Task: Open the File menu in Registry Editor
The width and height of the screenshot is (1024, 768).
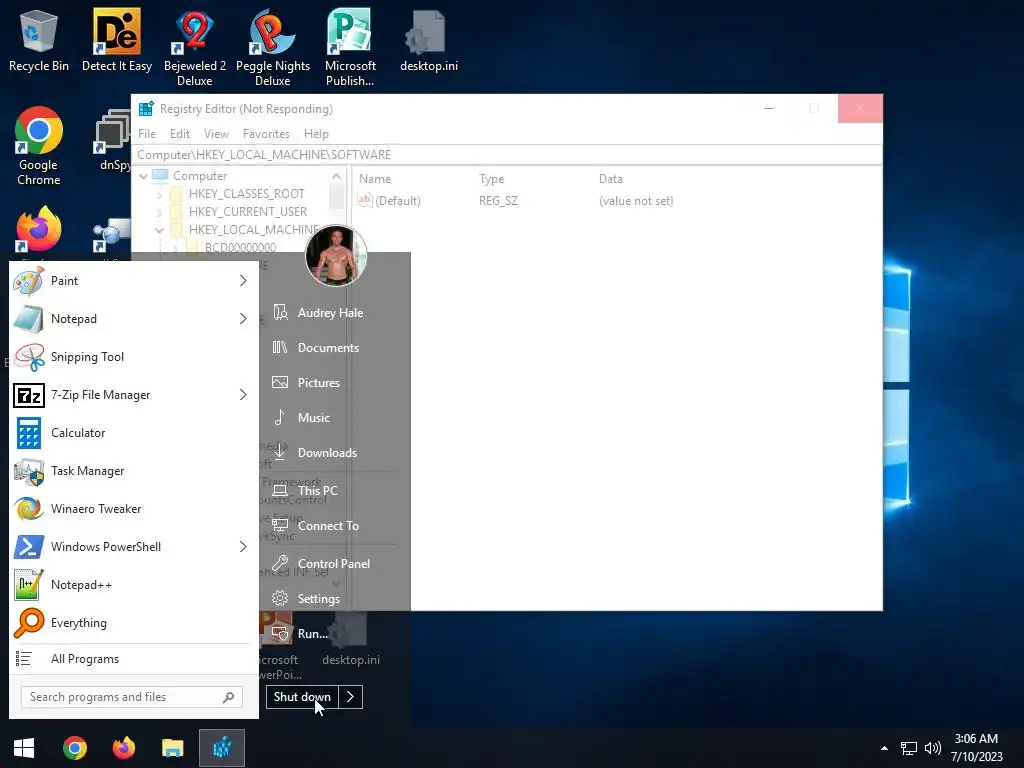Action: (147, 134)
